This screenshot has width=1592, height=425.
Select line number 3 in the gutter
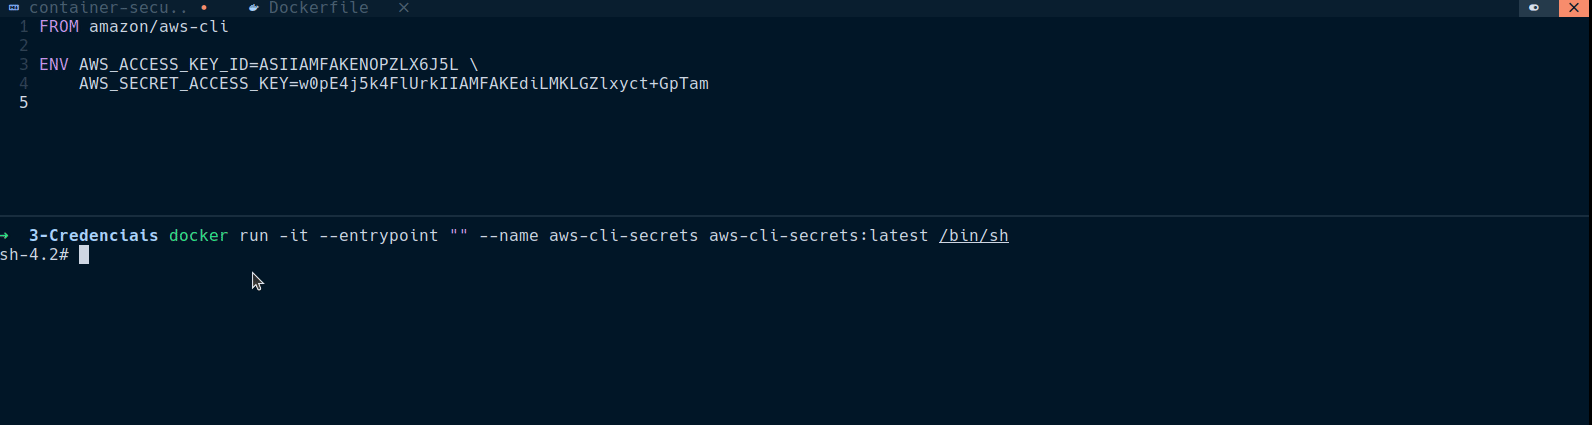click(x=23, y=65)
